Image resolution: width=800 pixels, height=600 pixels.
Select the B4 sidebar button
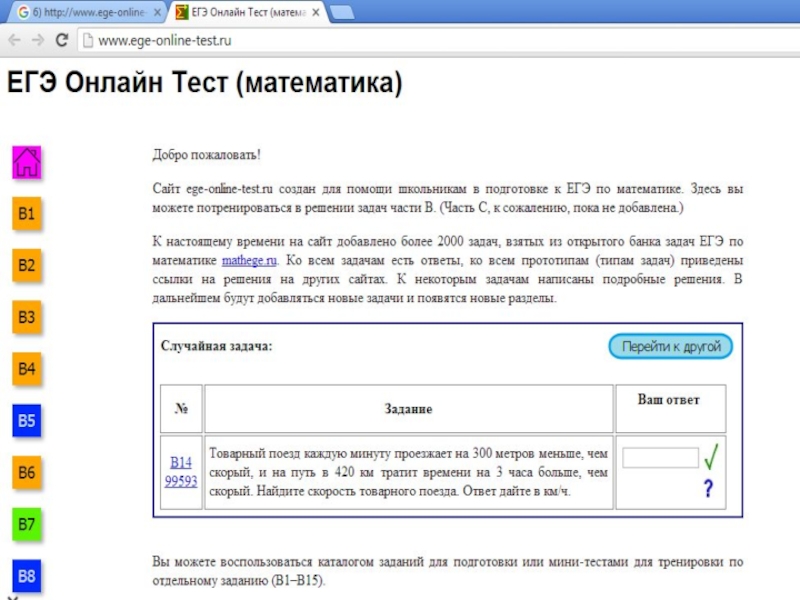click(27, 370)
